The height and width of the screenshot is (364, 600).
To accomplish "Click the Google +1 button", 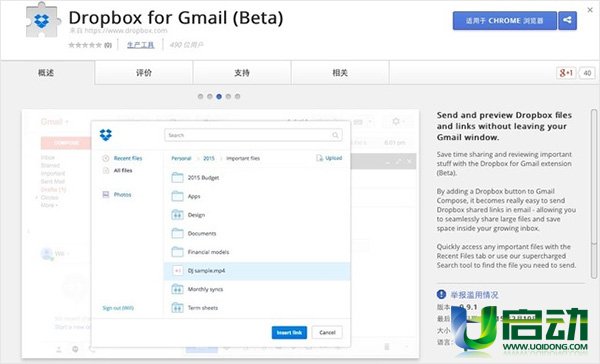I will pos(566,73).
